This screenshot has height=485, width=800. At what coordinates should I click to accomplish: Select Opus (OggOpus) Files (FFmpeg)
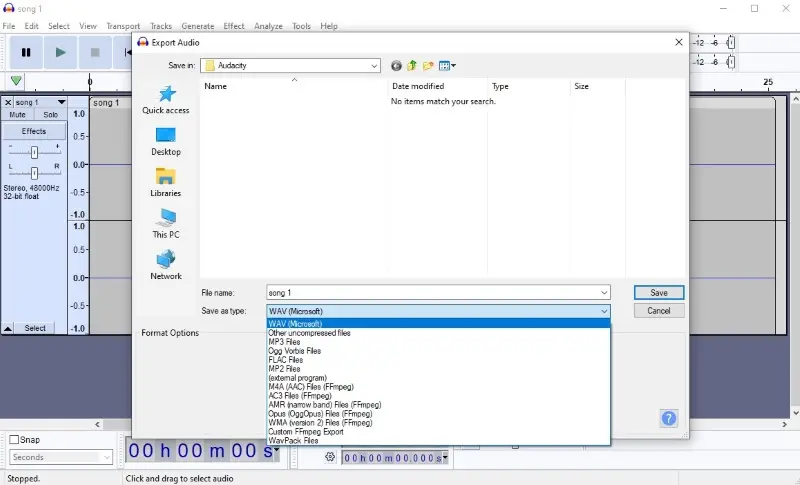438,414
